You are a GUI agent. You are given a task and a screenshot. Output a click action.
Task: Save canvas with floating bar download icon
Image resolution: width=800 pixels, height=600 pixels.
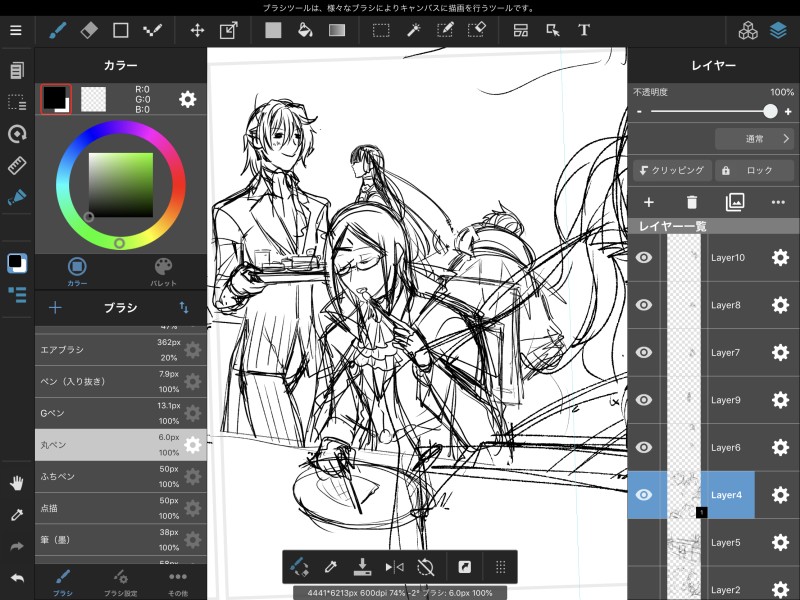tap(362, 567)
